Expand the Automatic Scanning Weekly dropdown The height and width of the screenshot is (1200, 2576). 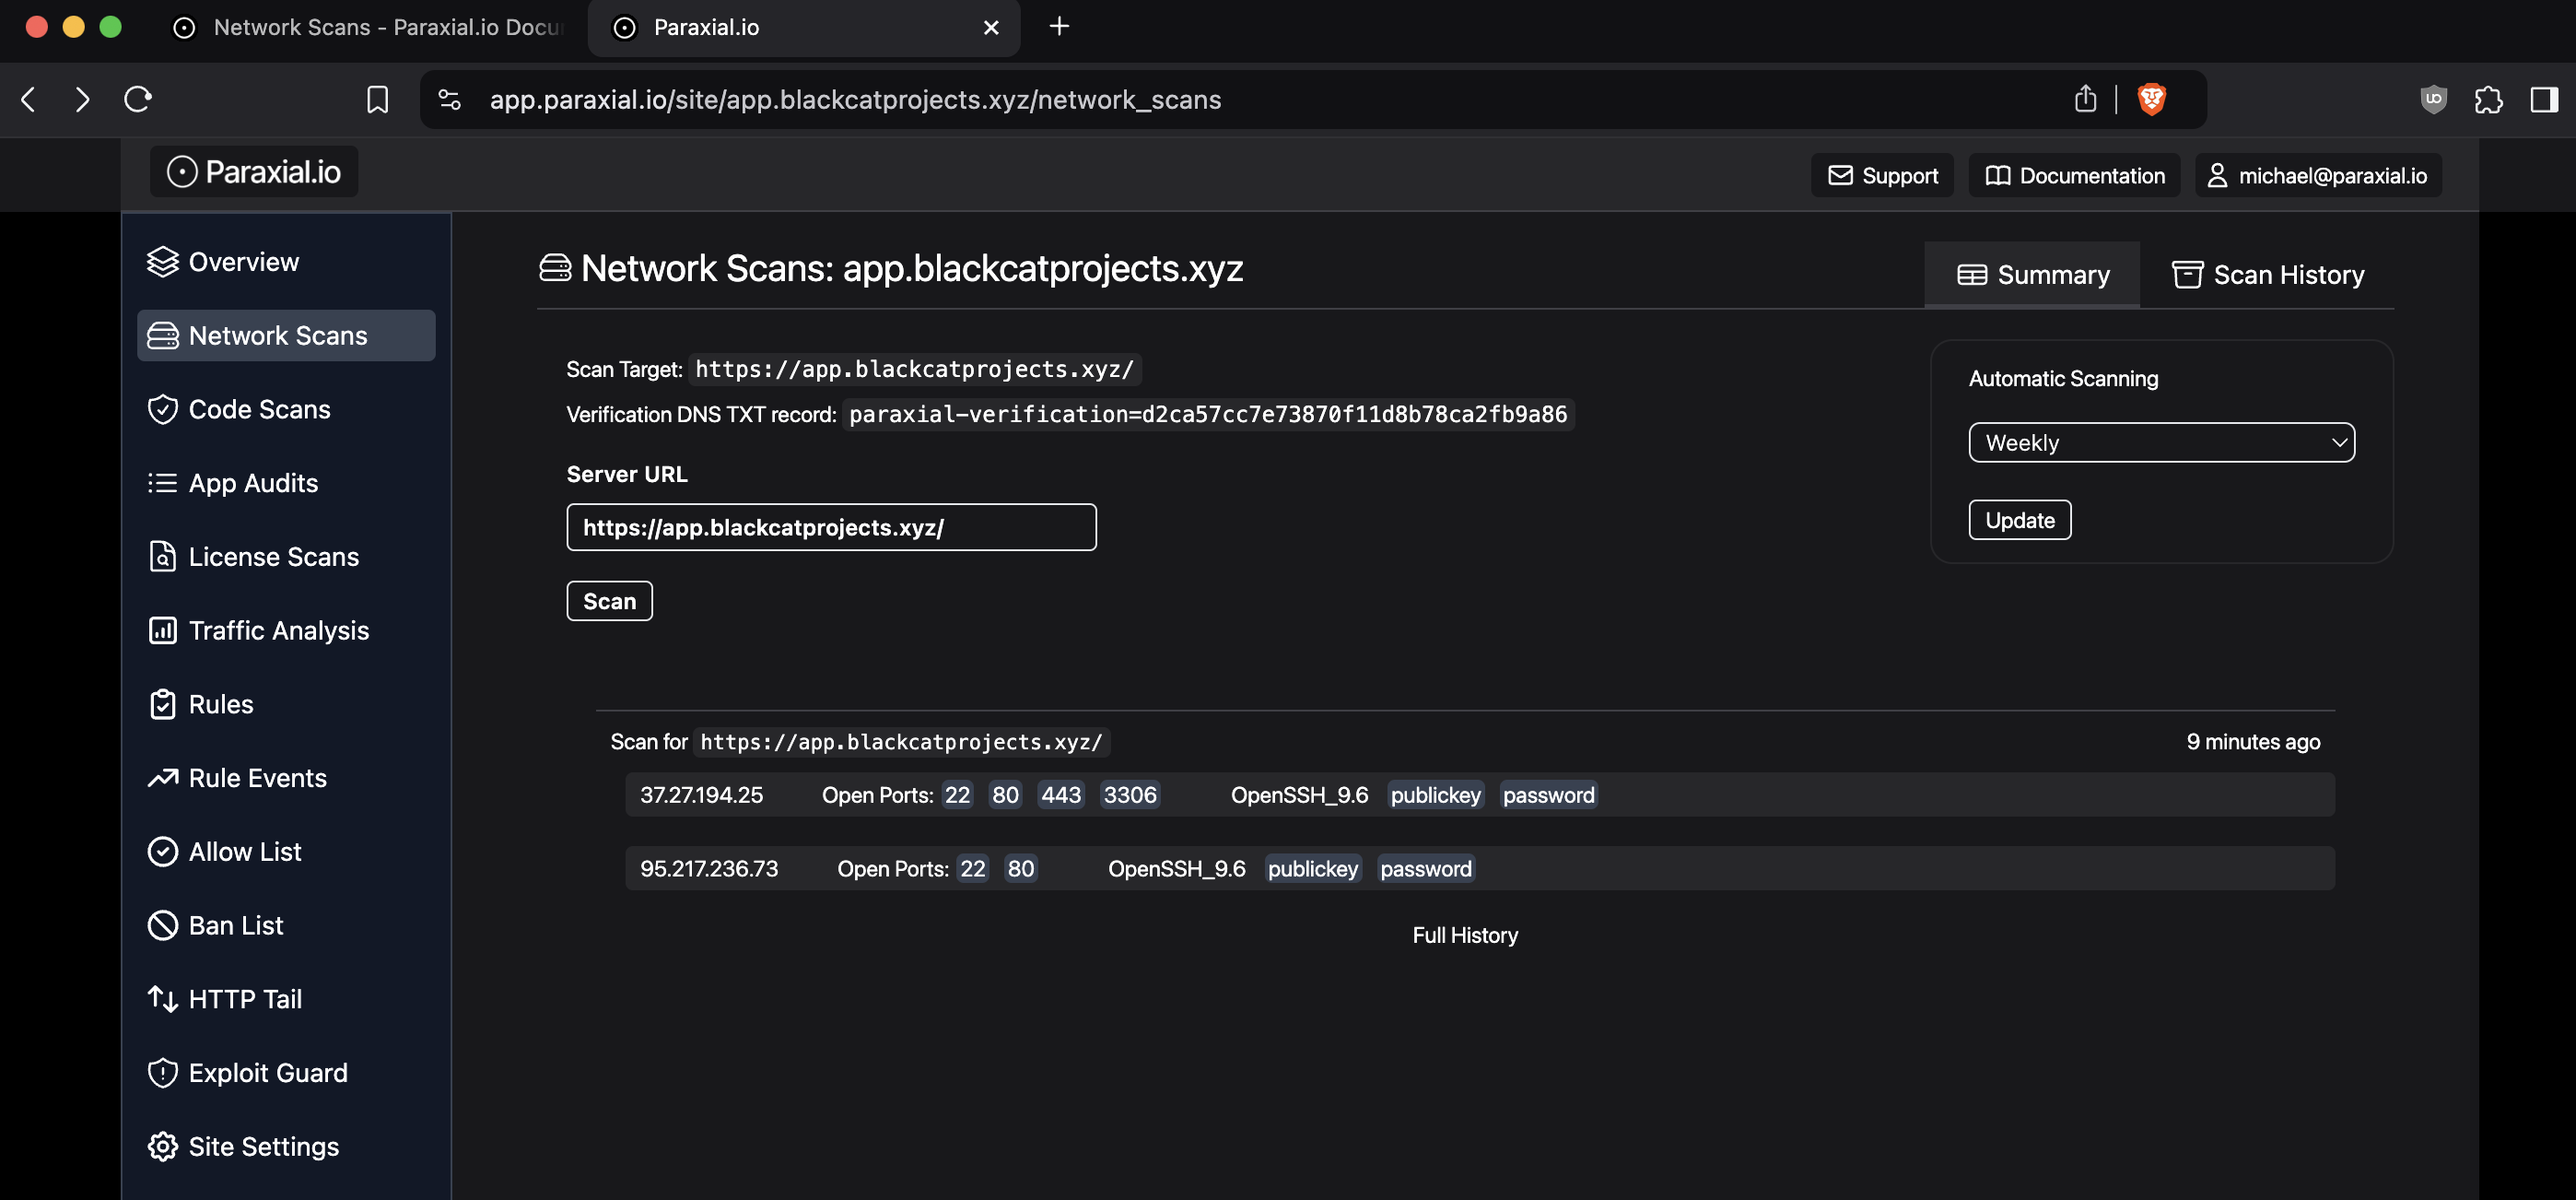click(x=2162, y=443)
